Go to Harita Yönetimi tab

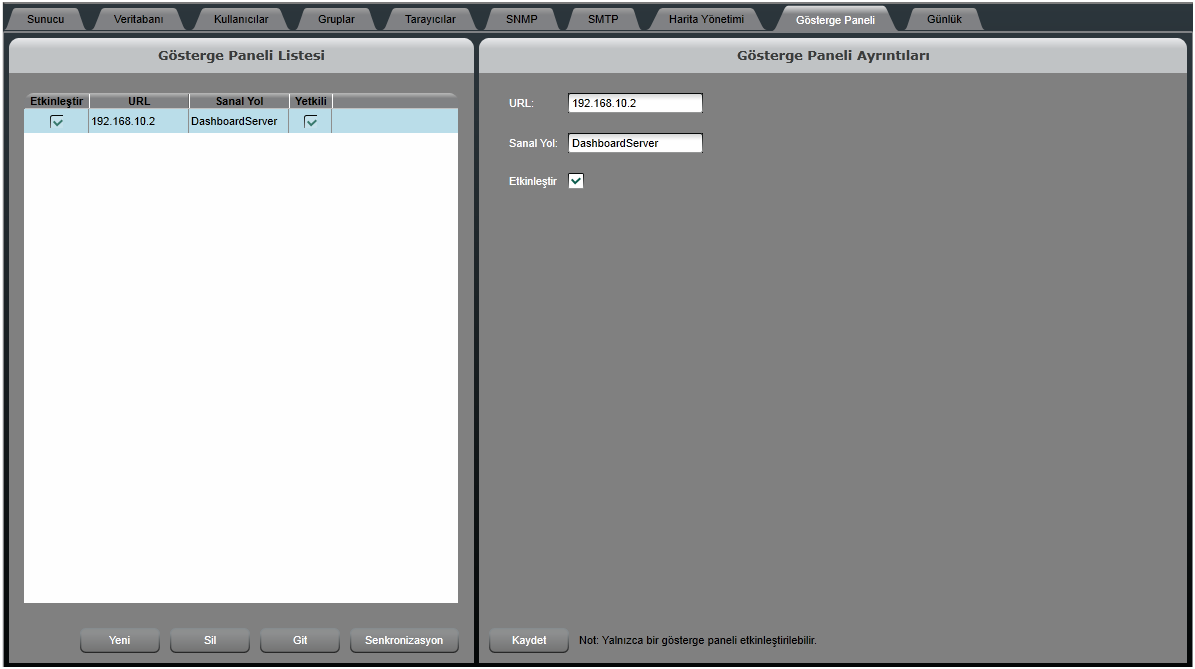click(706, 19)
